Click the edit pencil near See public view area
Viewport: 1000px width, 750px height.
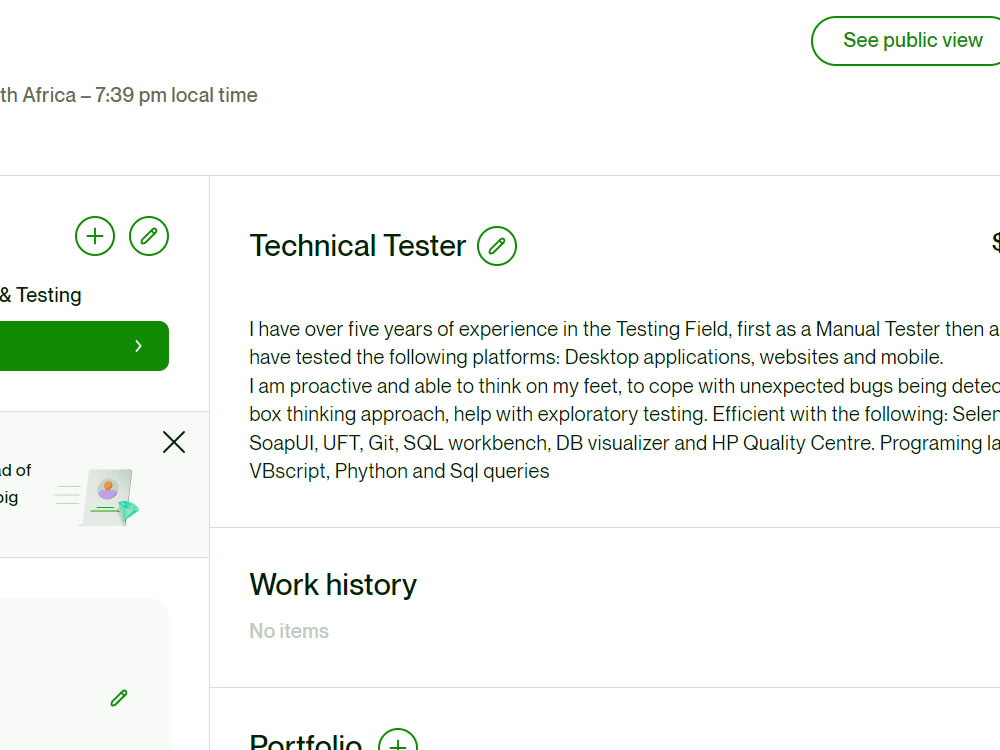148,236
